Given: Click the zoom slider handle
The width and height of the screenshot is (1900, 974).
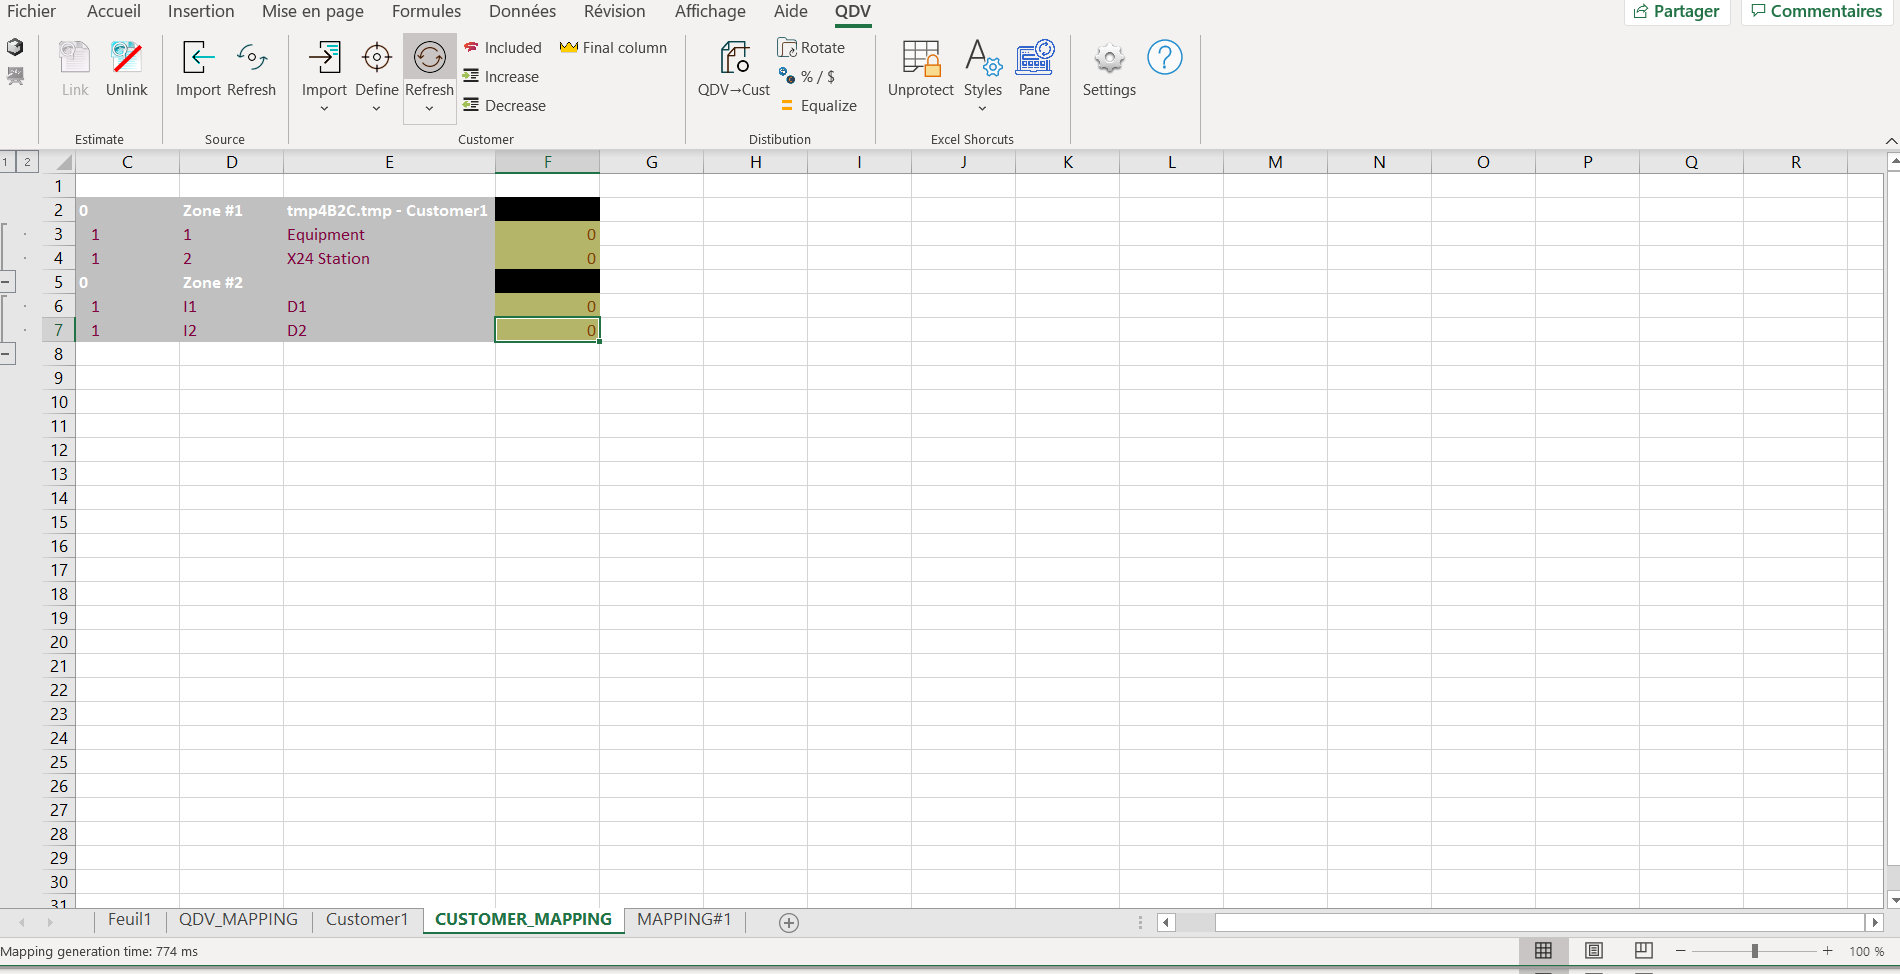Looking at the screenshot, I should (x=1754, y=951).
